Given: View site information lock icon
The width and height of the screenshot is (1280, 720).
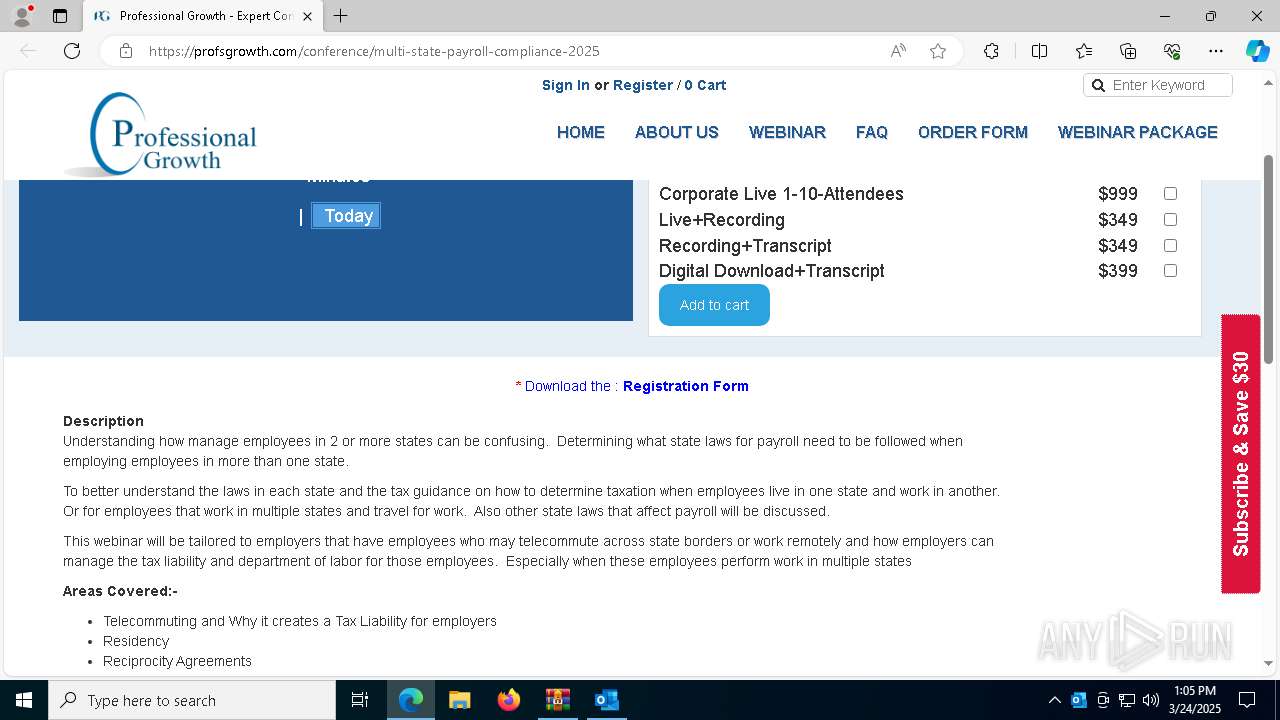Looking at the screenshot, I should (126, 51).
